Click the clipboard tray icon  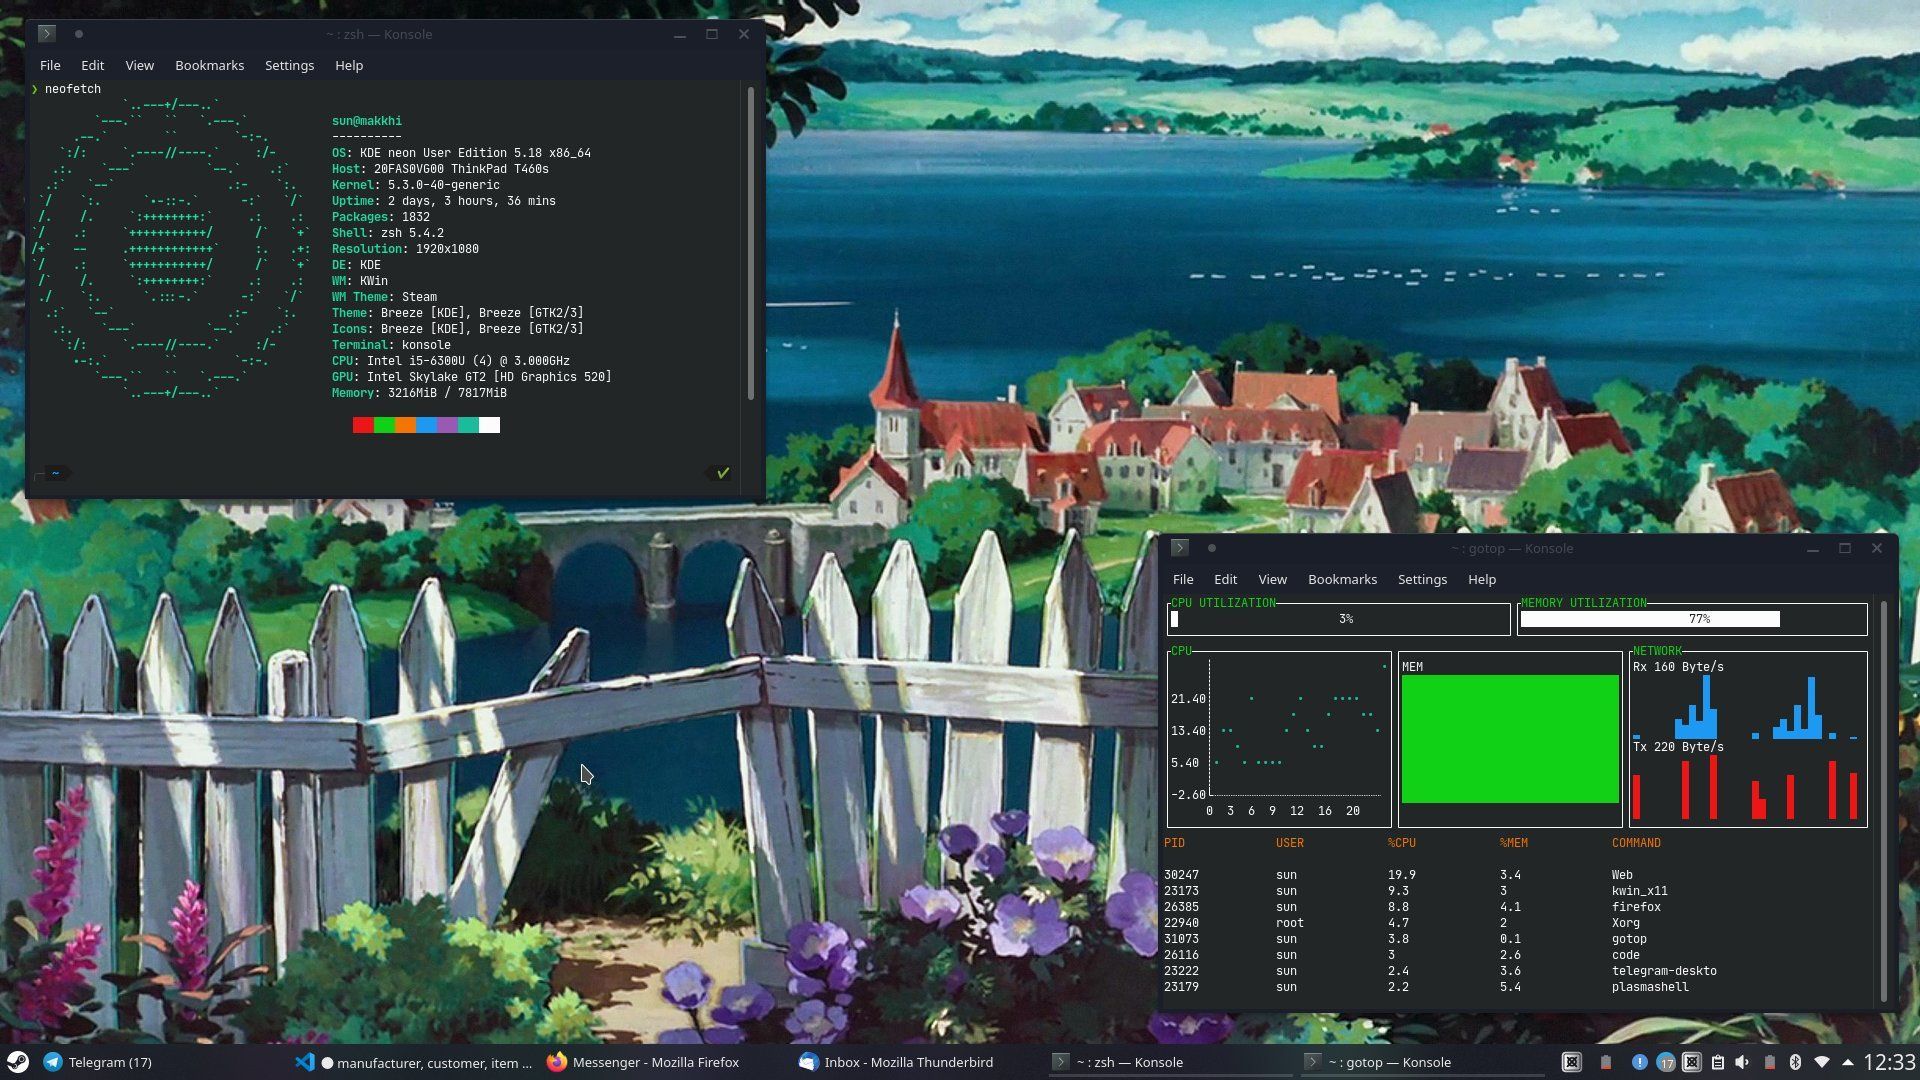[x=1717, y=1062]
